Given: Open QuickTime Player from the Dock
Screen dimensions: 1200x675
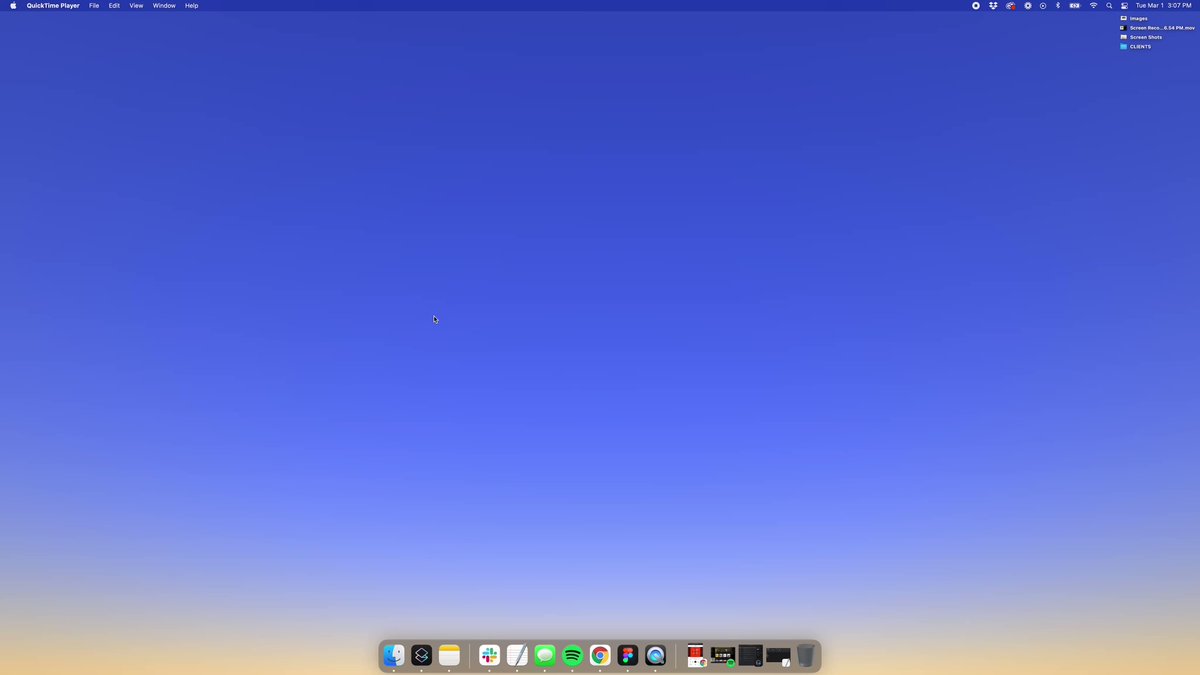Looking at the screenshot, I should click(x=656, y=655).
